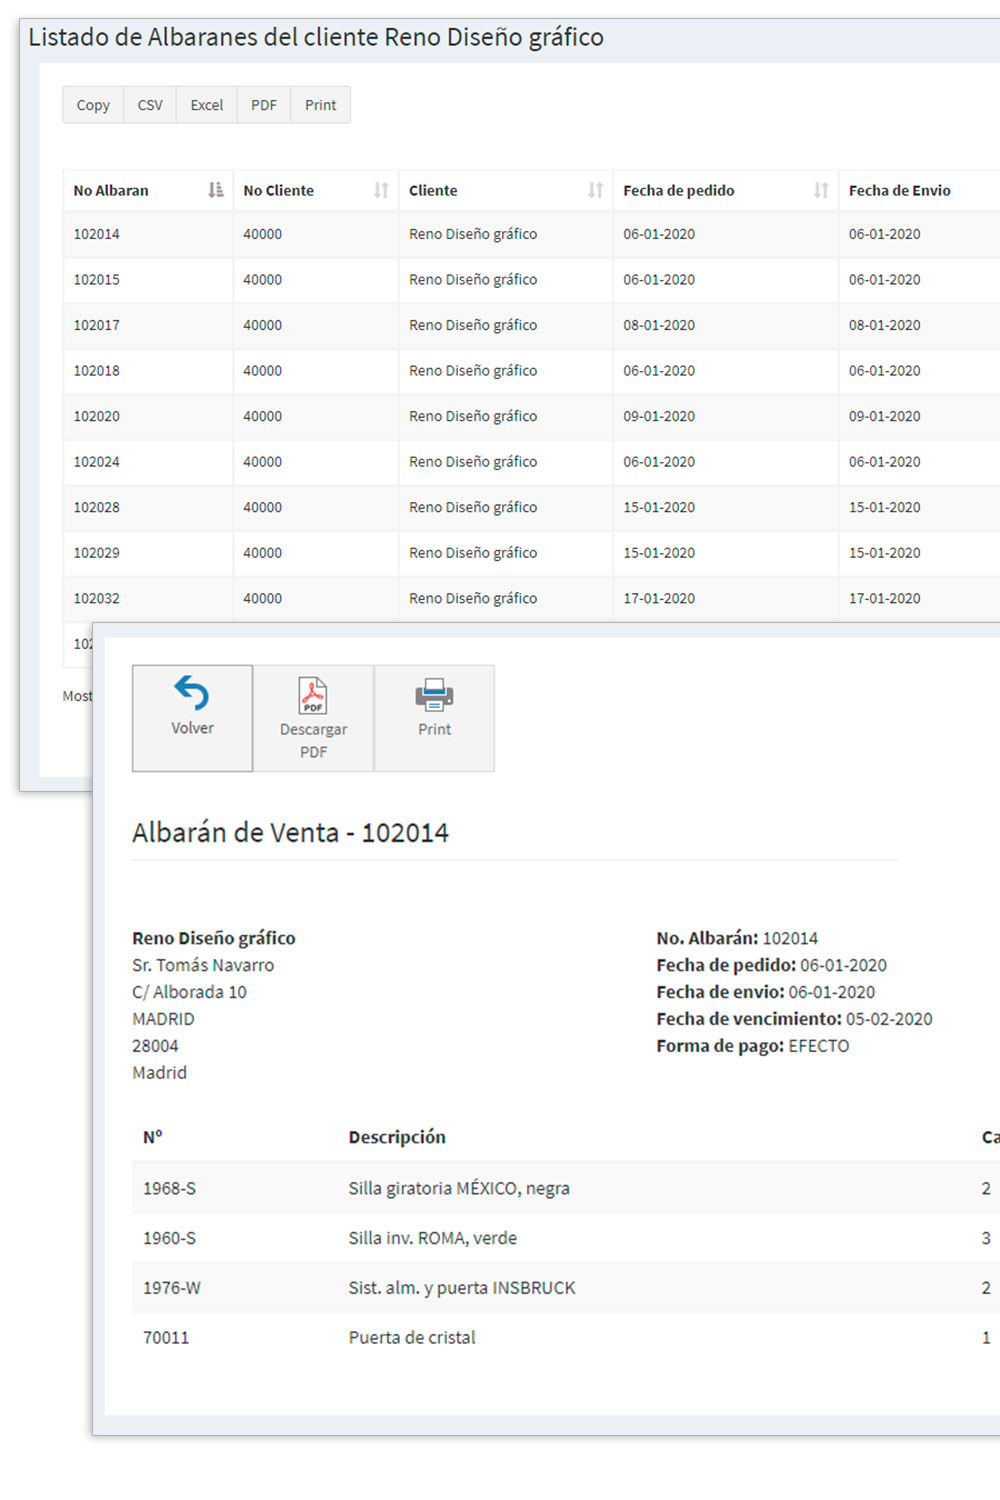Click albarán number 102029
Image resolution: width=1000 pixels, height=1500 pixels.
[x=96, y=552]
